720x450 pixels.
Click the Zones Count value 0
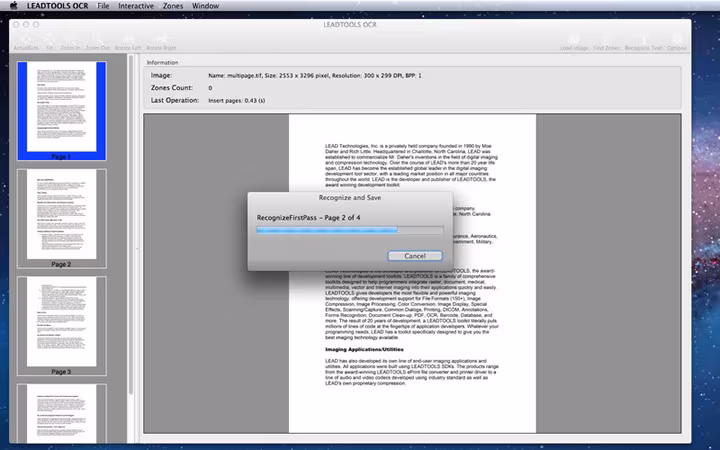click(210, 88)
